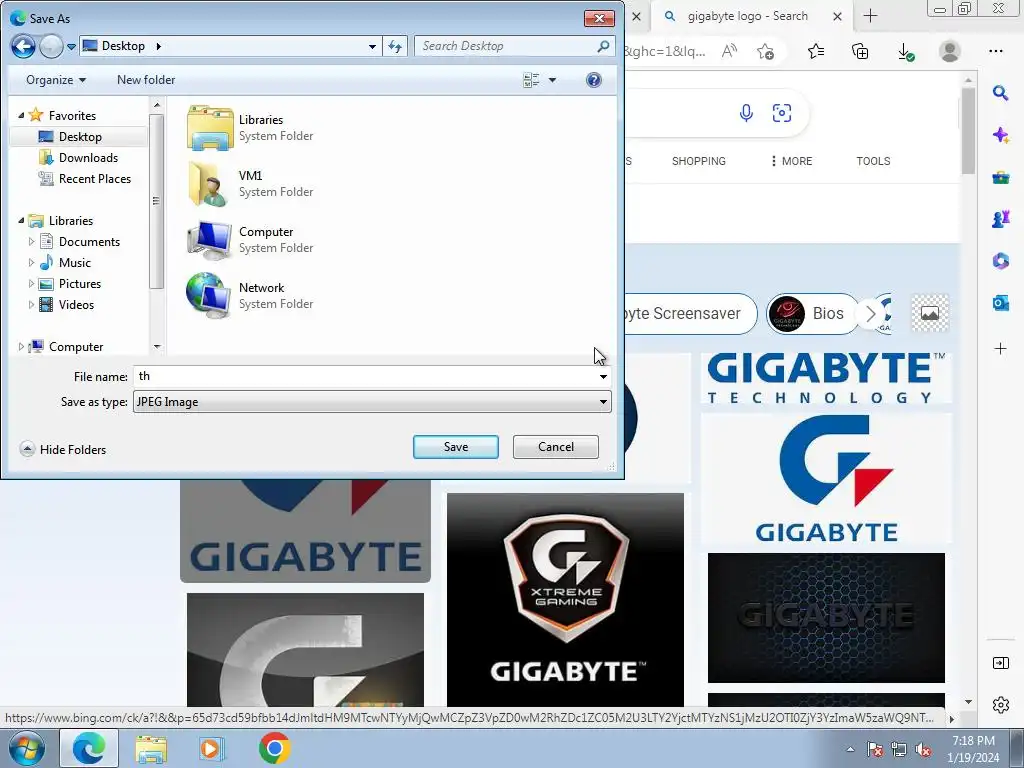Click the muted volume tray icon
The image size is (1024, 768).
click(923, 750)
